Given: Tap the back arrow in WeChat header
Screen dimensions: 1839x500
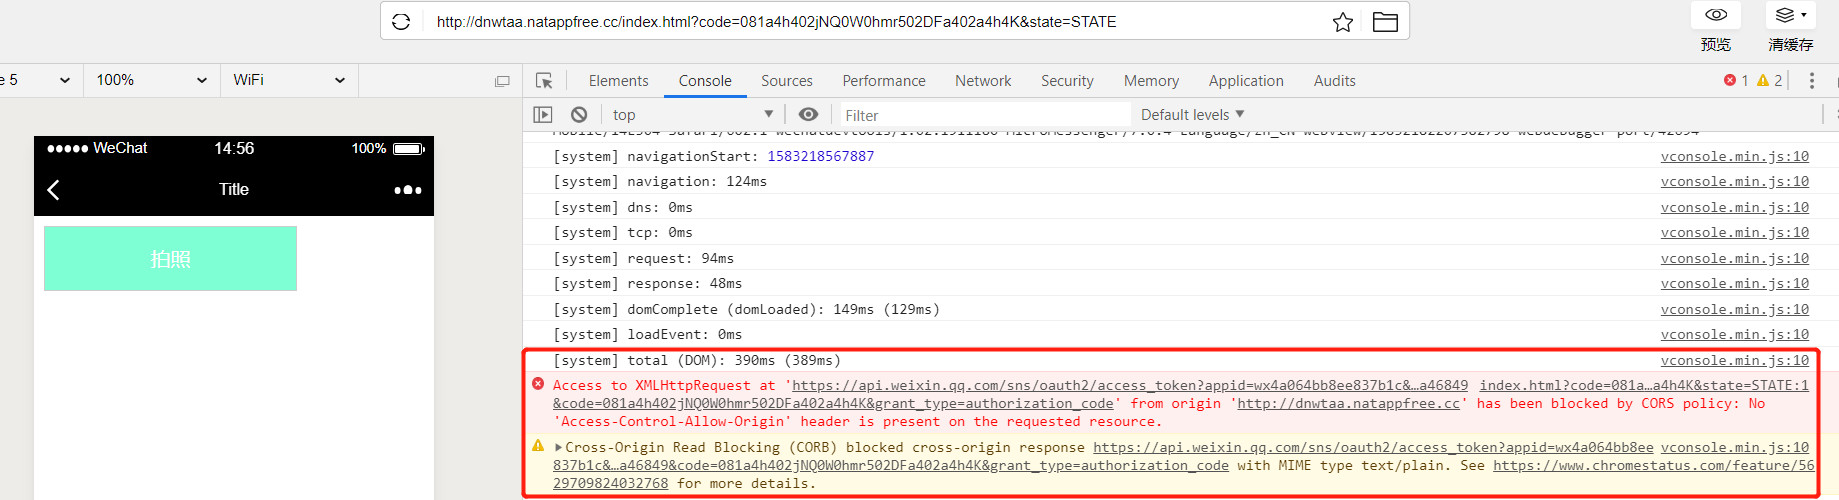Looking at the screenshot, I should (x=54, y=190).
